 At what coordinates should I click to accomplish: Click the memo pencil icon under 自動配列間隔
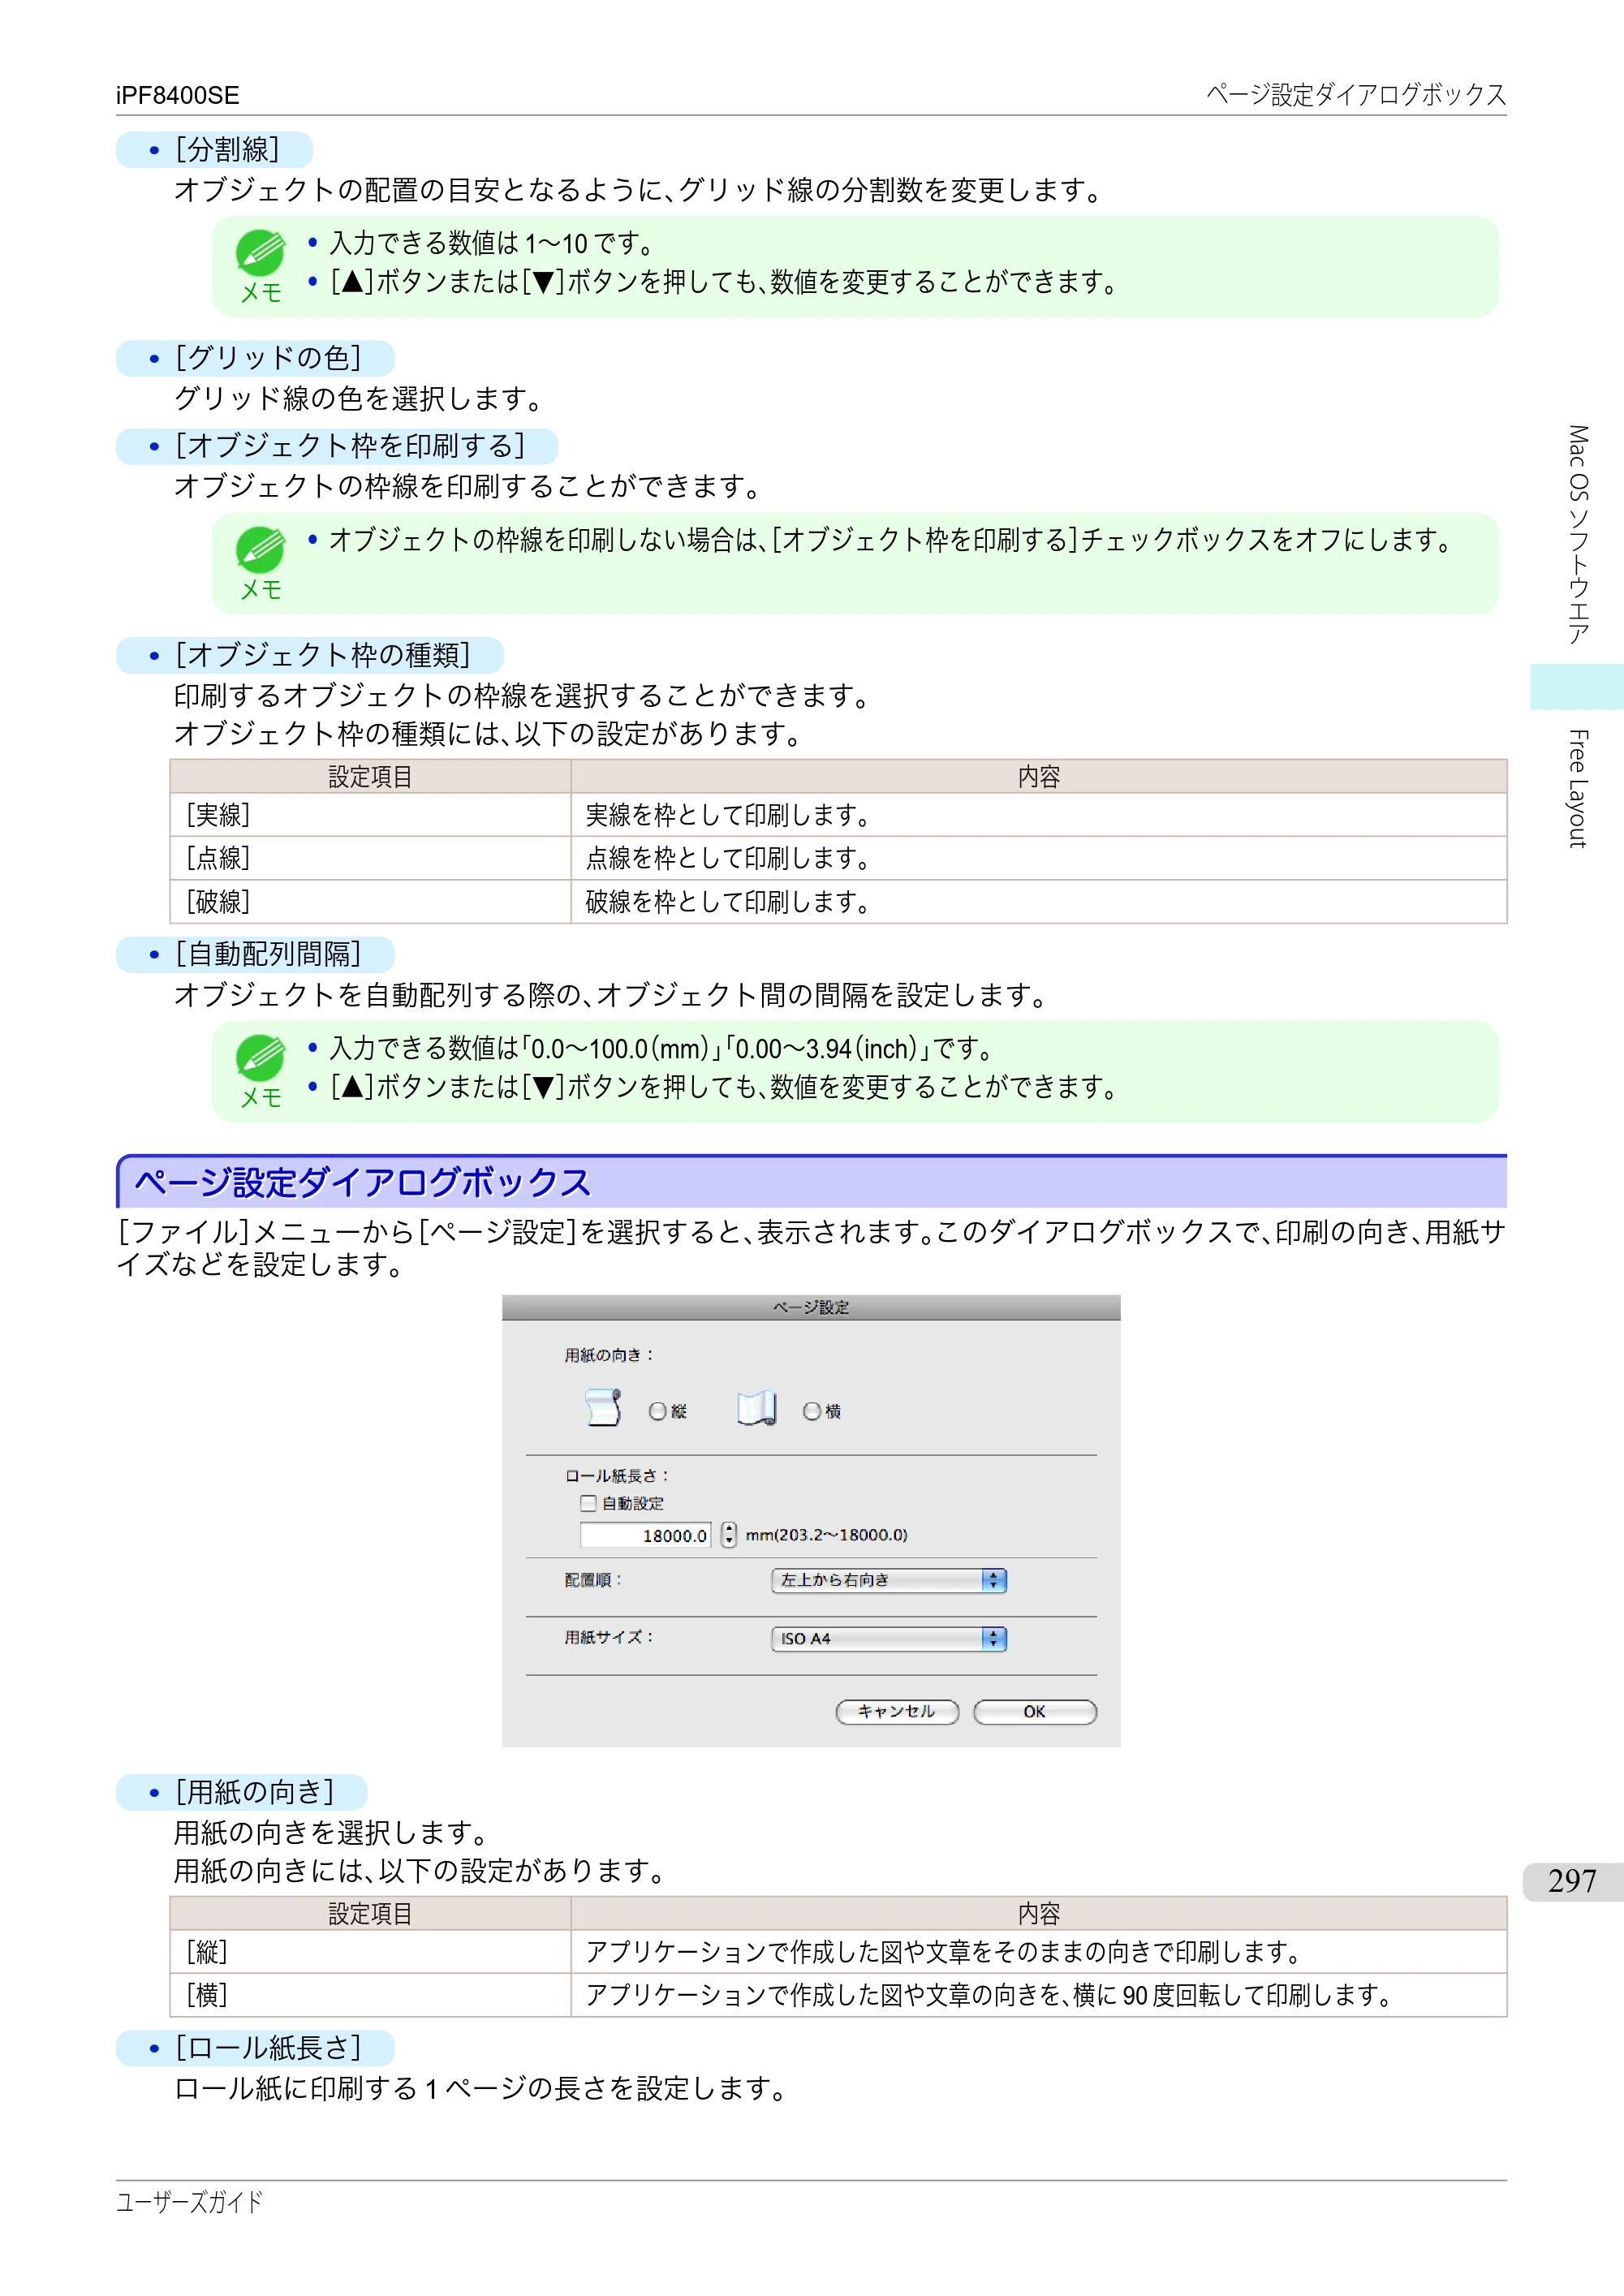pos(260,1057)
